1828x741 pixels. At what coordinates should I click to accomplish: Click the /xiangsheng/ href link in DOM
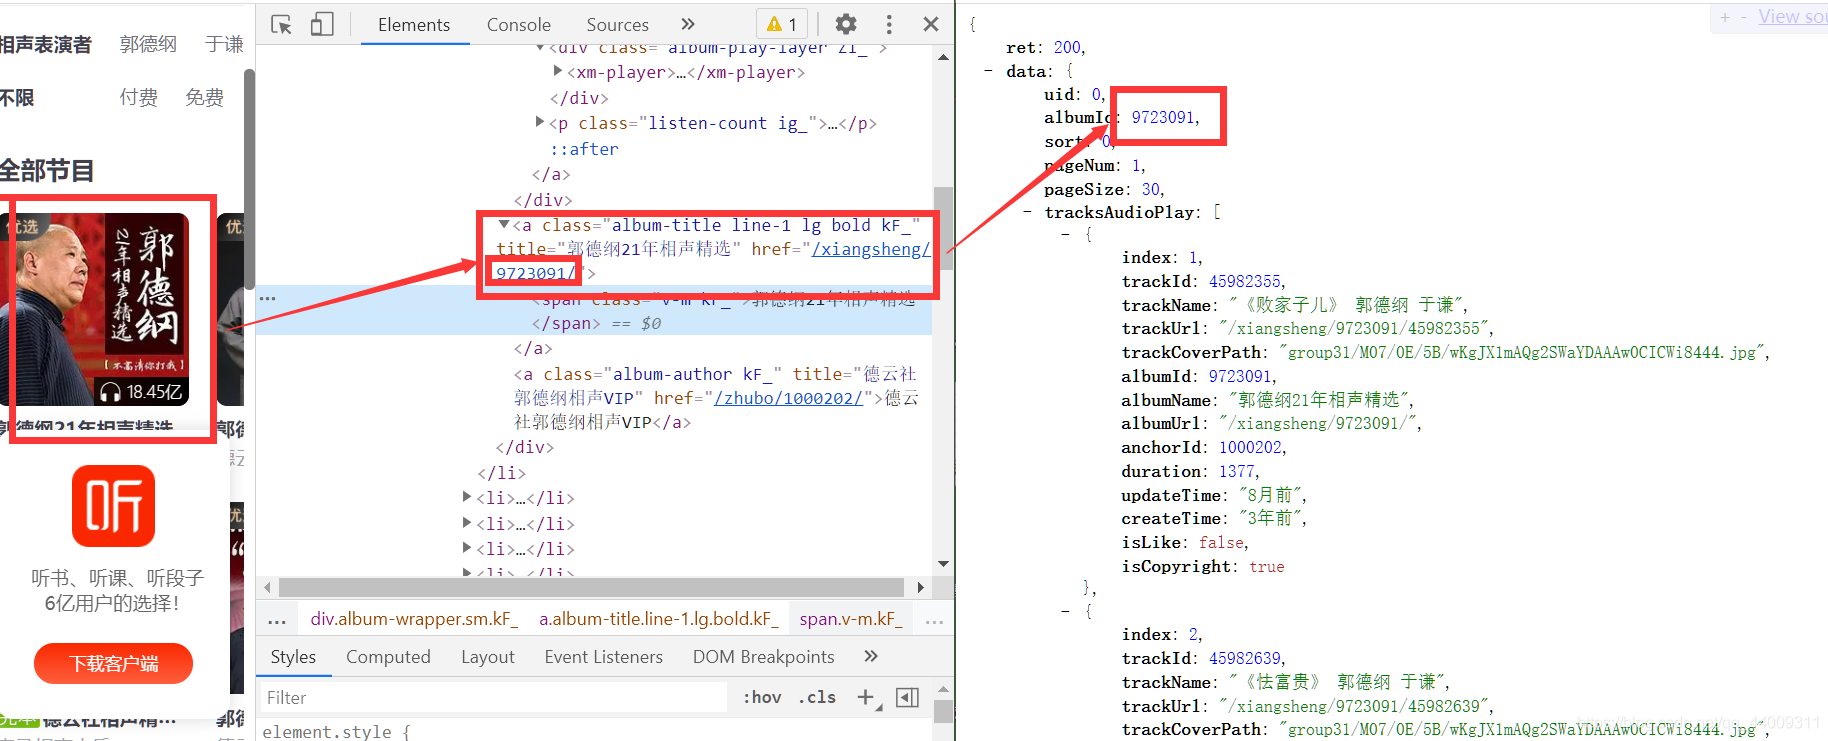click(x=871, y=249)
